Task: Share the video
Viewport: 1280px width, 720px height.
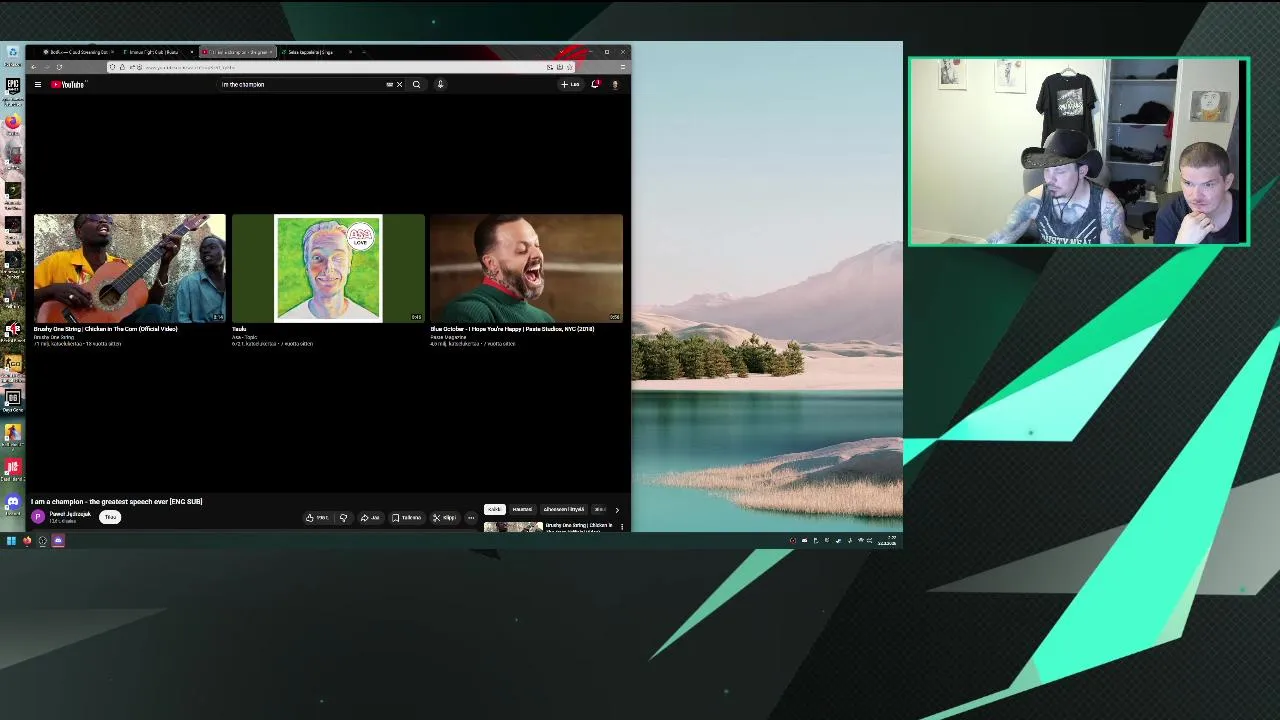Action: 370,518
